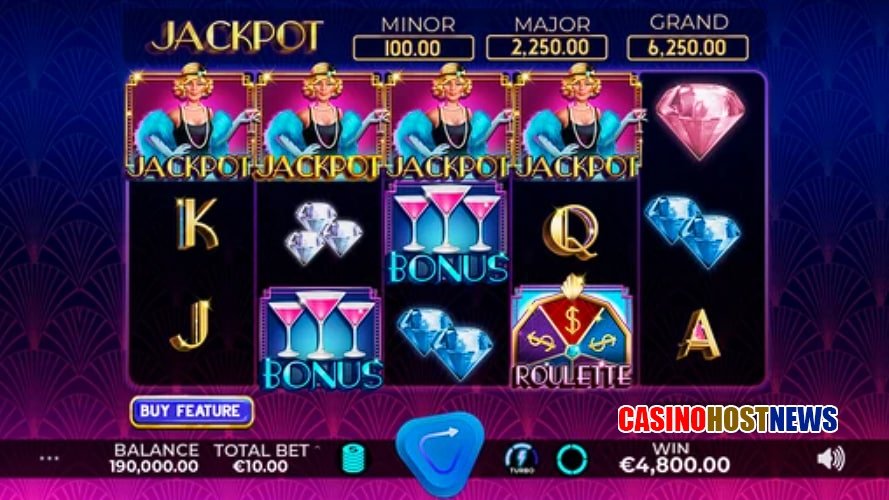Click the gold K letter symbol
Viewport: 889px width, 500px height.
pyautogui.click(x=196, y=224)
